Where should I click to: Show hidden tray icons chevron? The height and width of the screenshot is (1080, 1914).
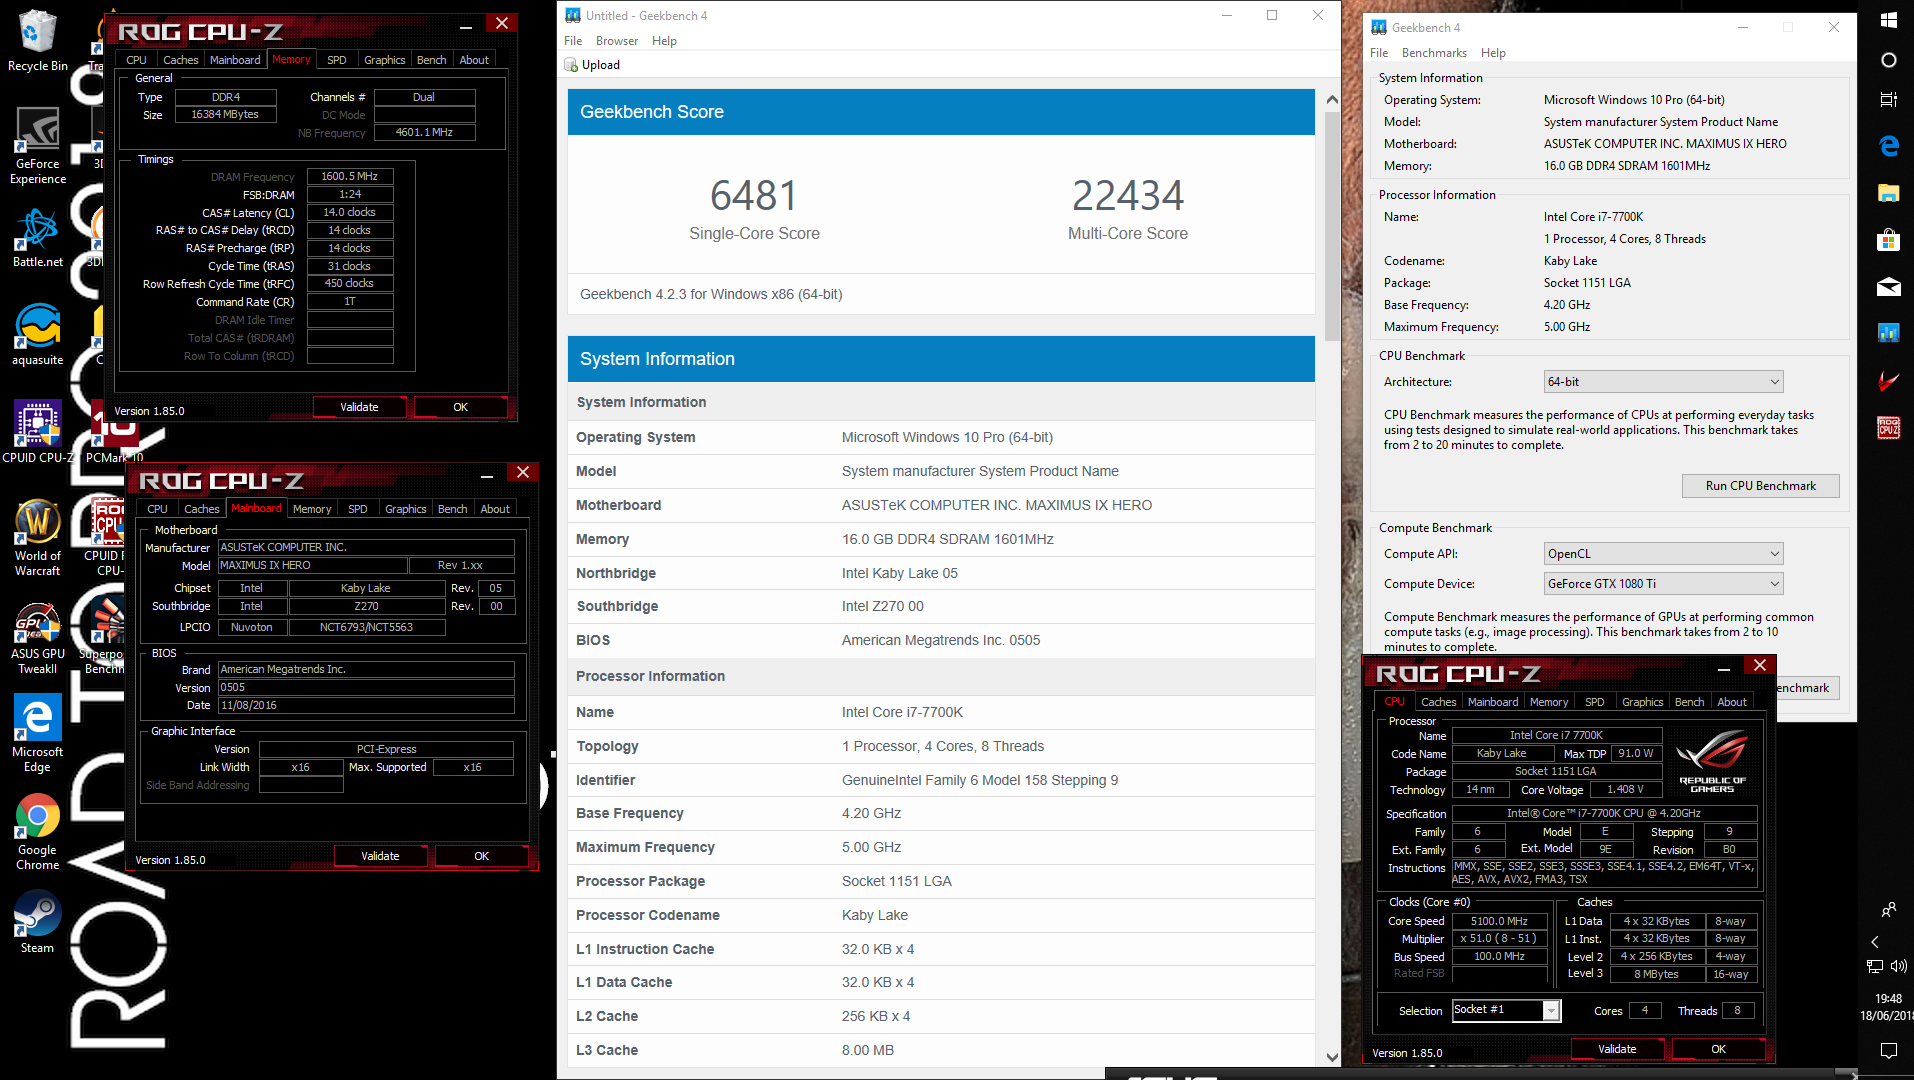pyautogui.click(x=1875, y=942)
